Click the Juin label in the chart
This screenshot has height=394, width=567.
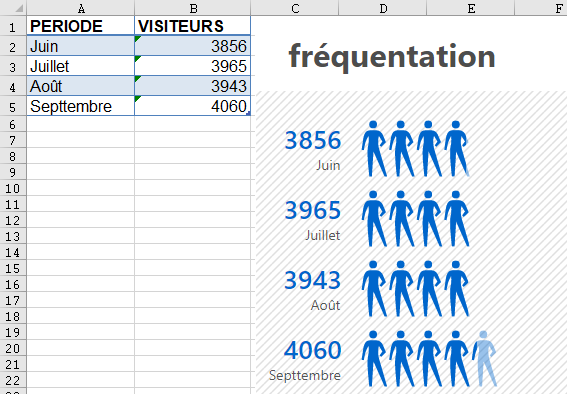[328, 166]
